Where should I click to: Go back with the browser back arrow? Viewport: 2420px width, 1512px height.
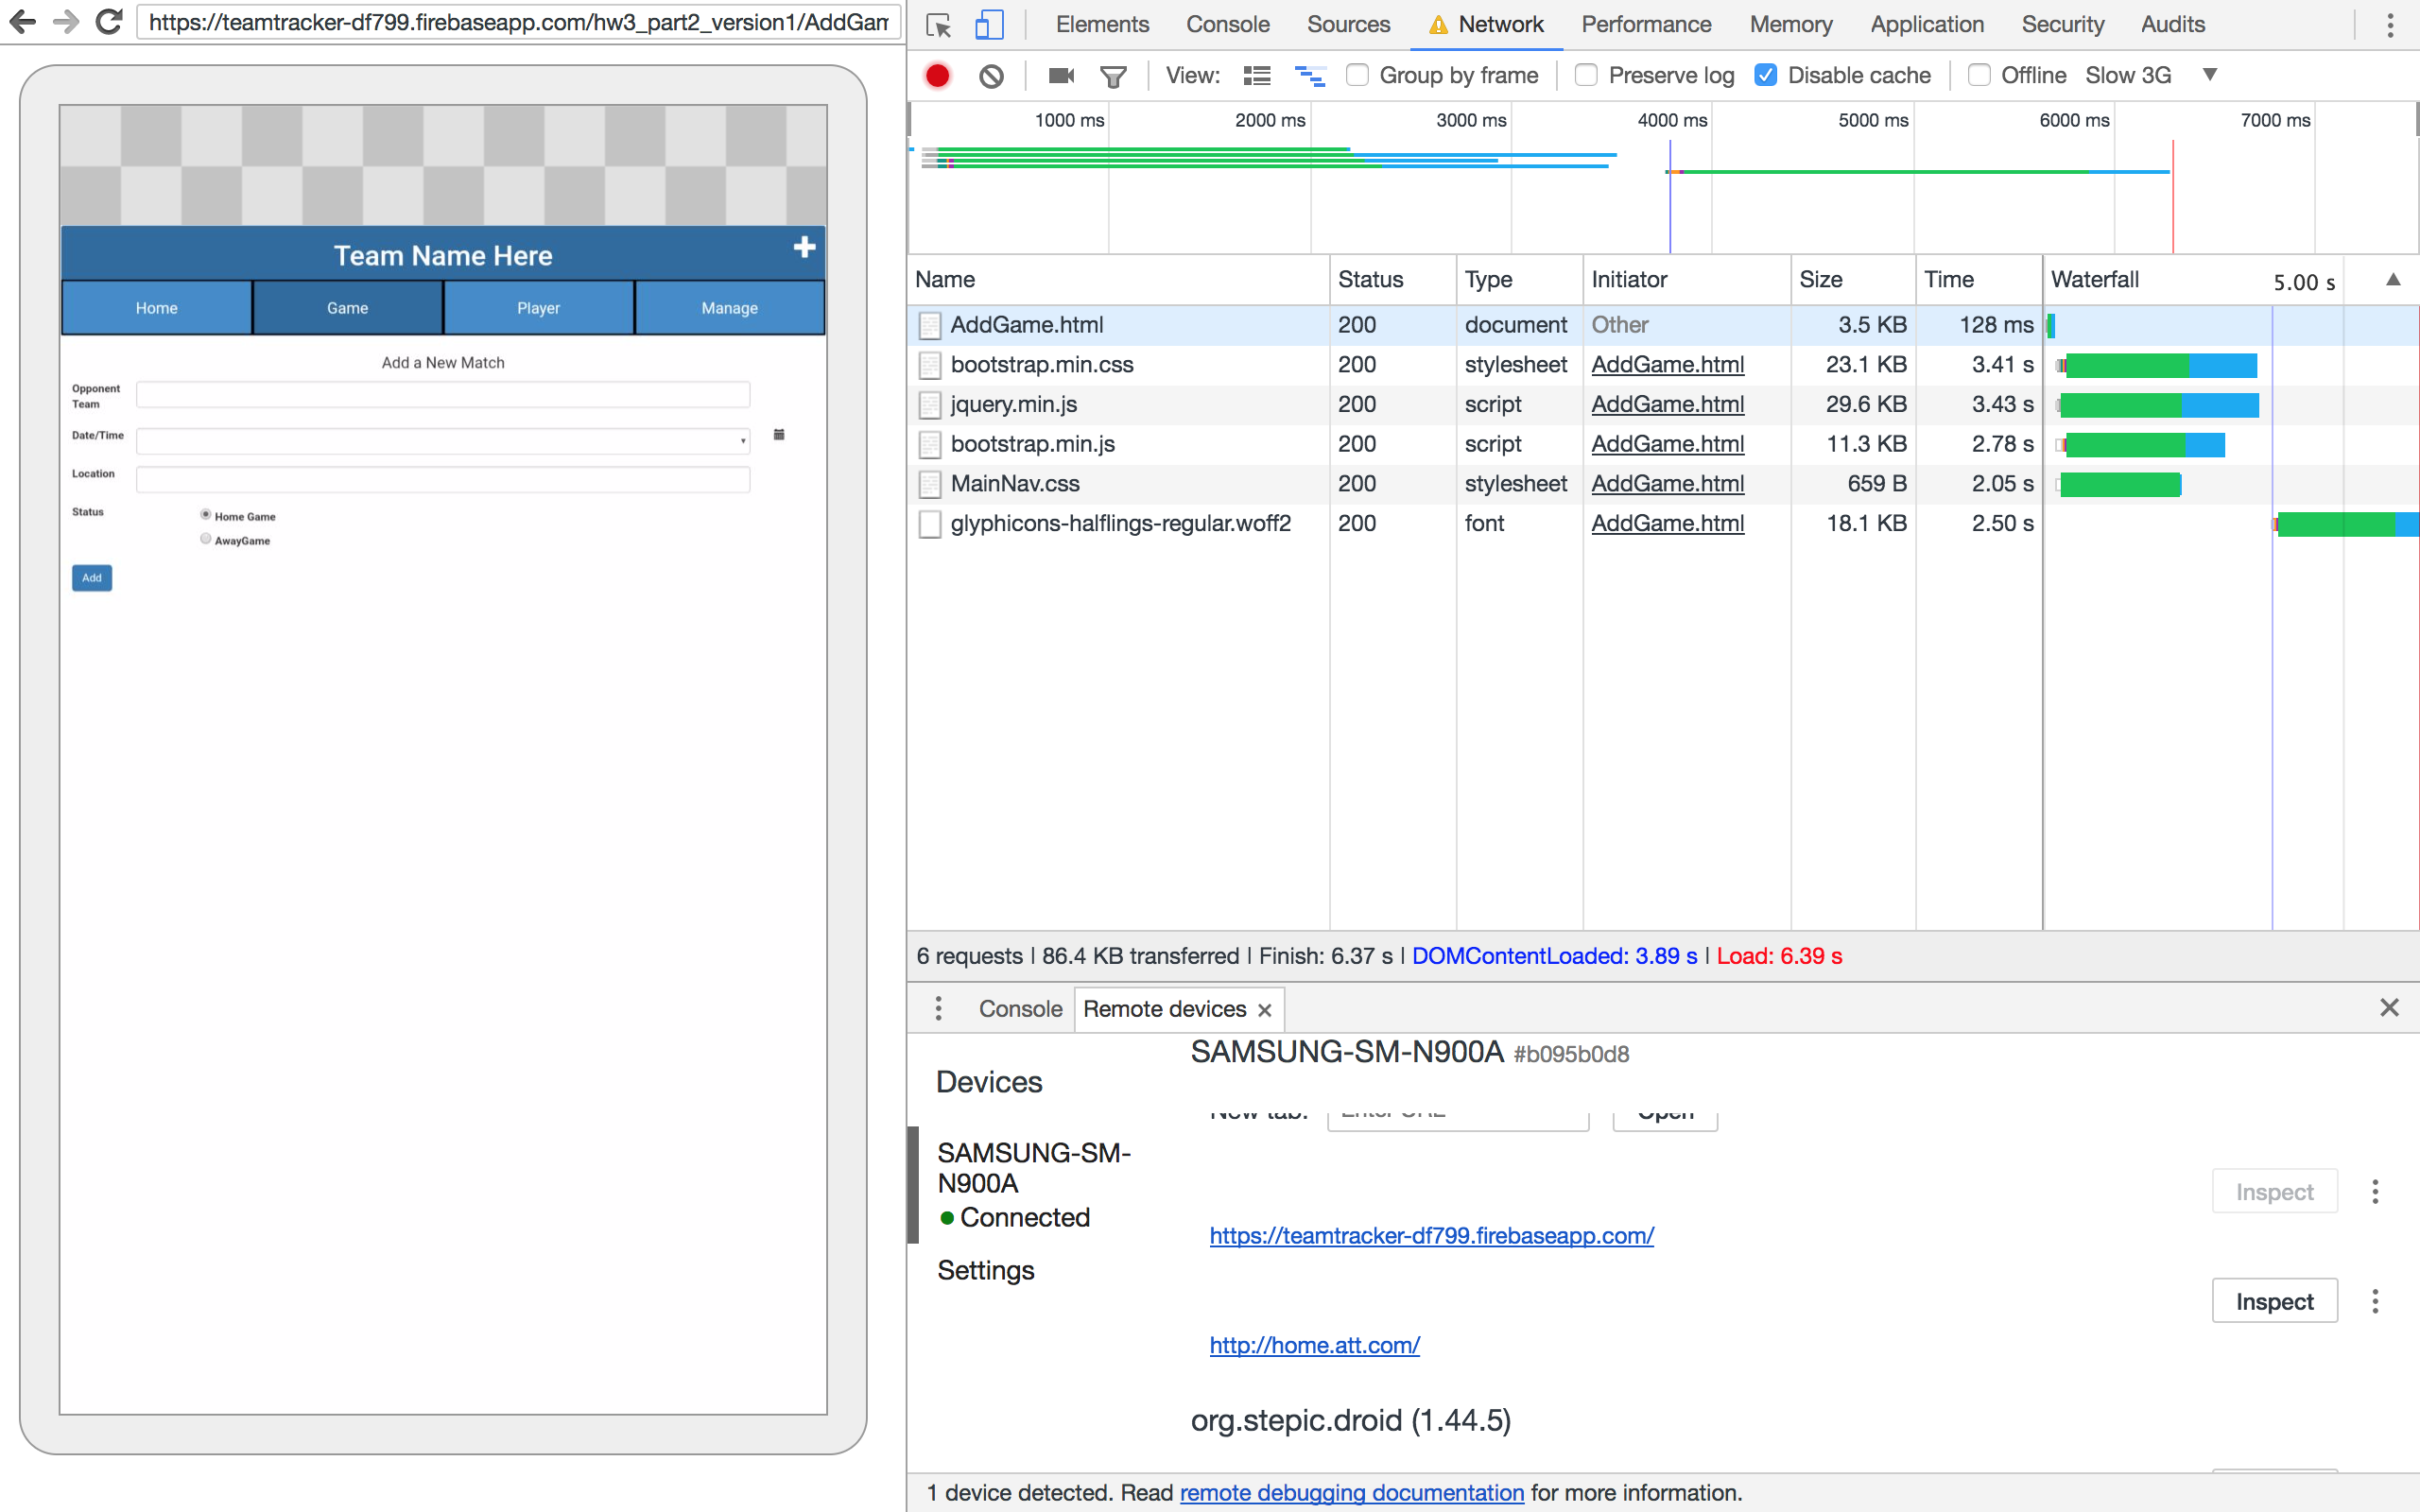coord(22,21)
